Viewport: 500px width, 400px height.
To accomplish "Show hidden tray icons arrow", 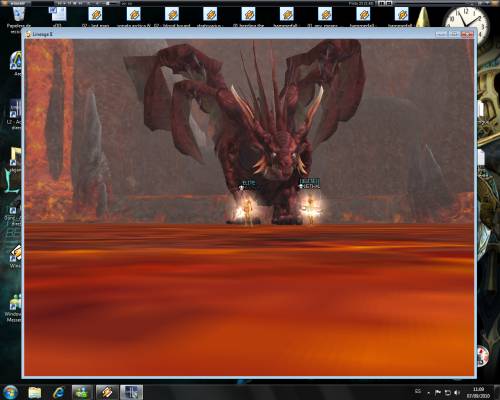I will click(x=428, y=393).
